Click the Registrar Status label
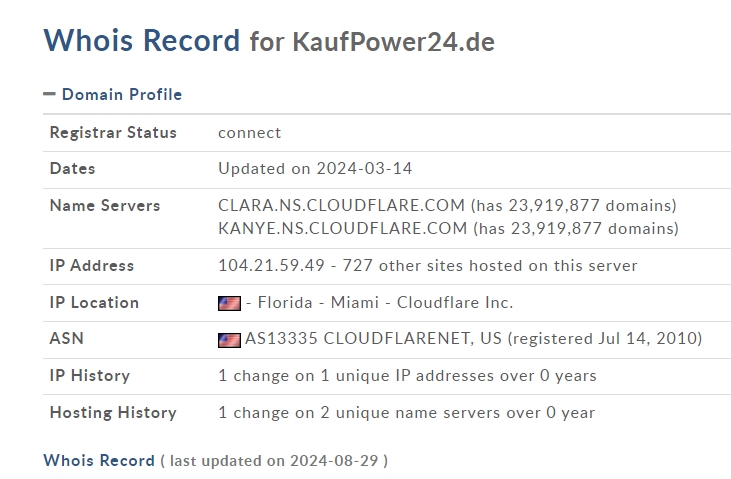 coord(113,132)
